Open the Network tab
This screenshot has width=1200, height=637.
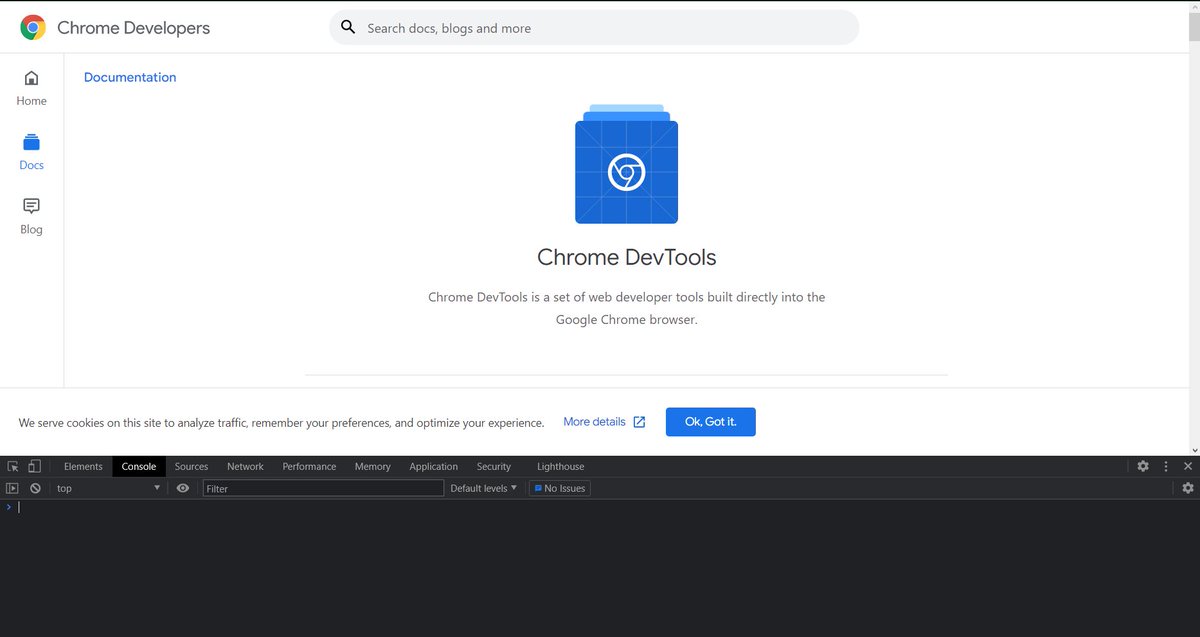[x=245, y=466]
